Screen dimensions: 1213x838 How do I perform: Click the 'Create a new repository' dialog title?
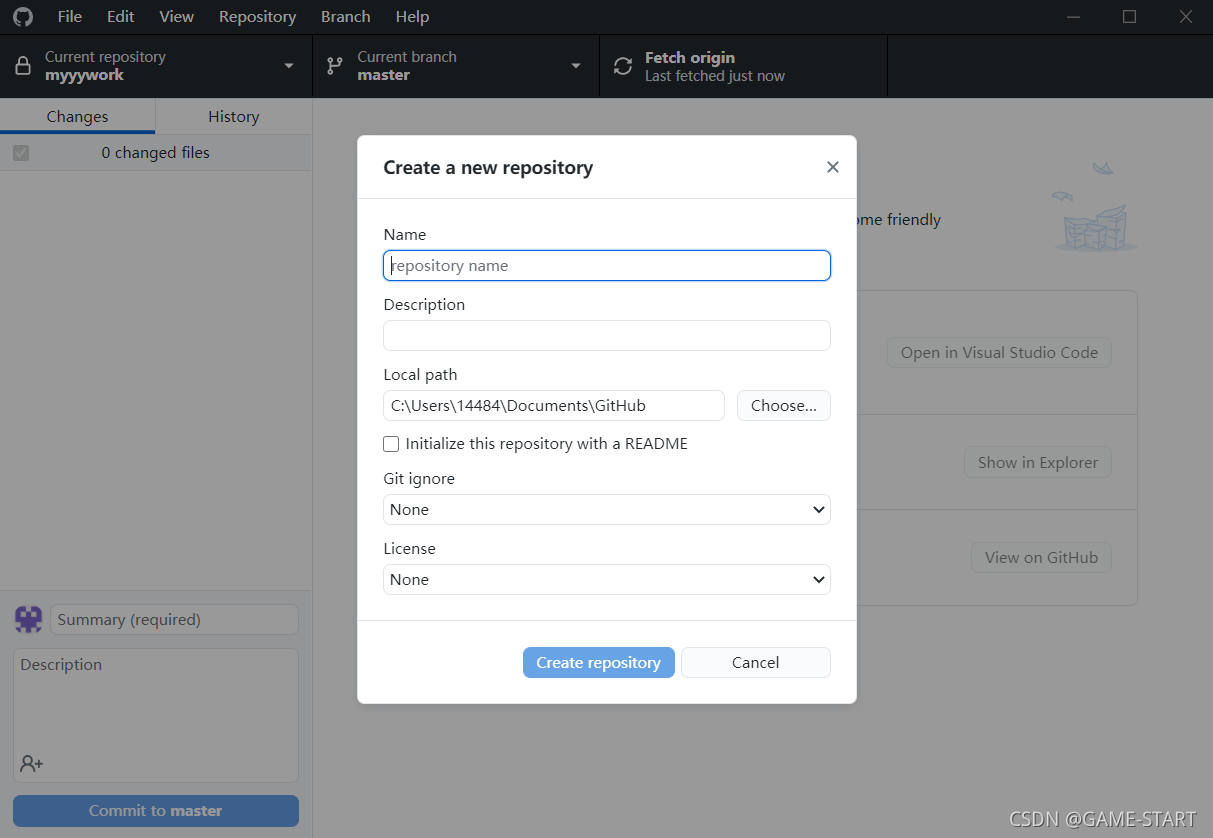point(488,167)
